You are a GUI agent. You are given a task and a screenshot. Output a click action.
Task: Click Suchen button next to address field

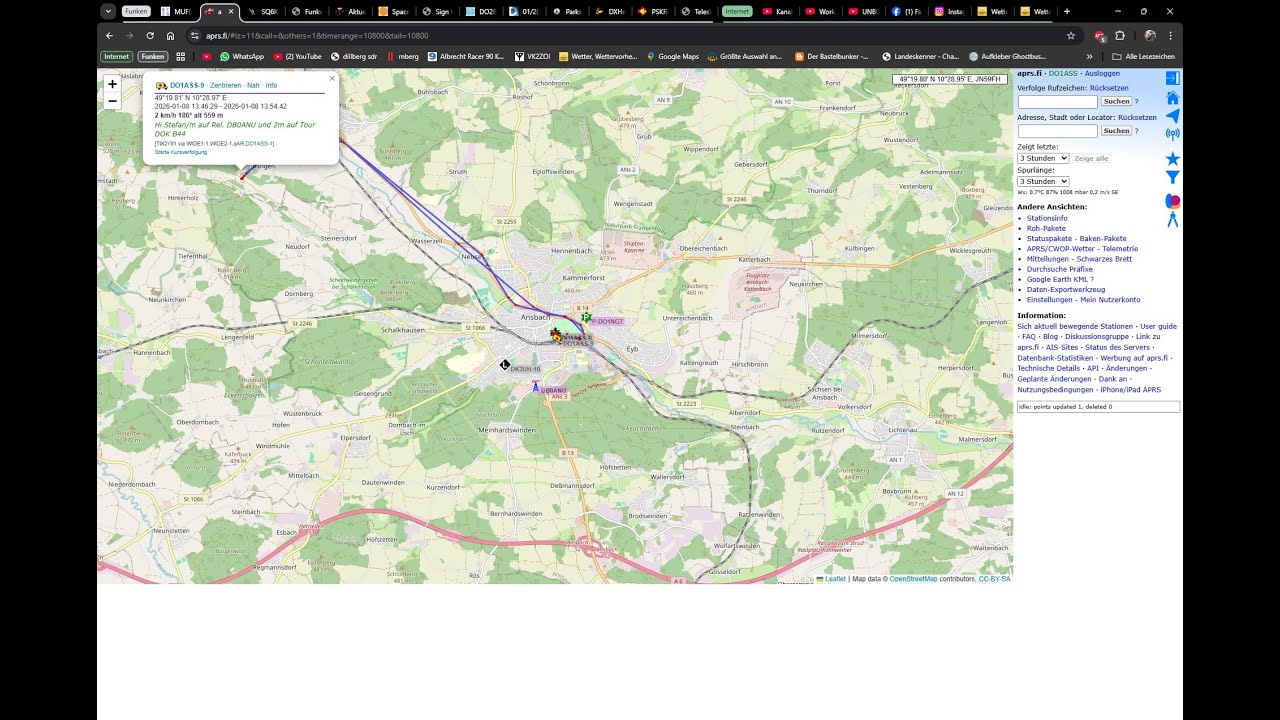[1116, 131]
